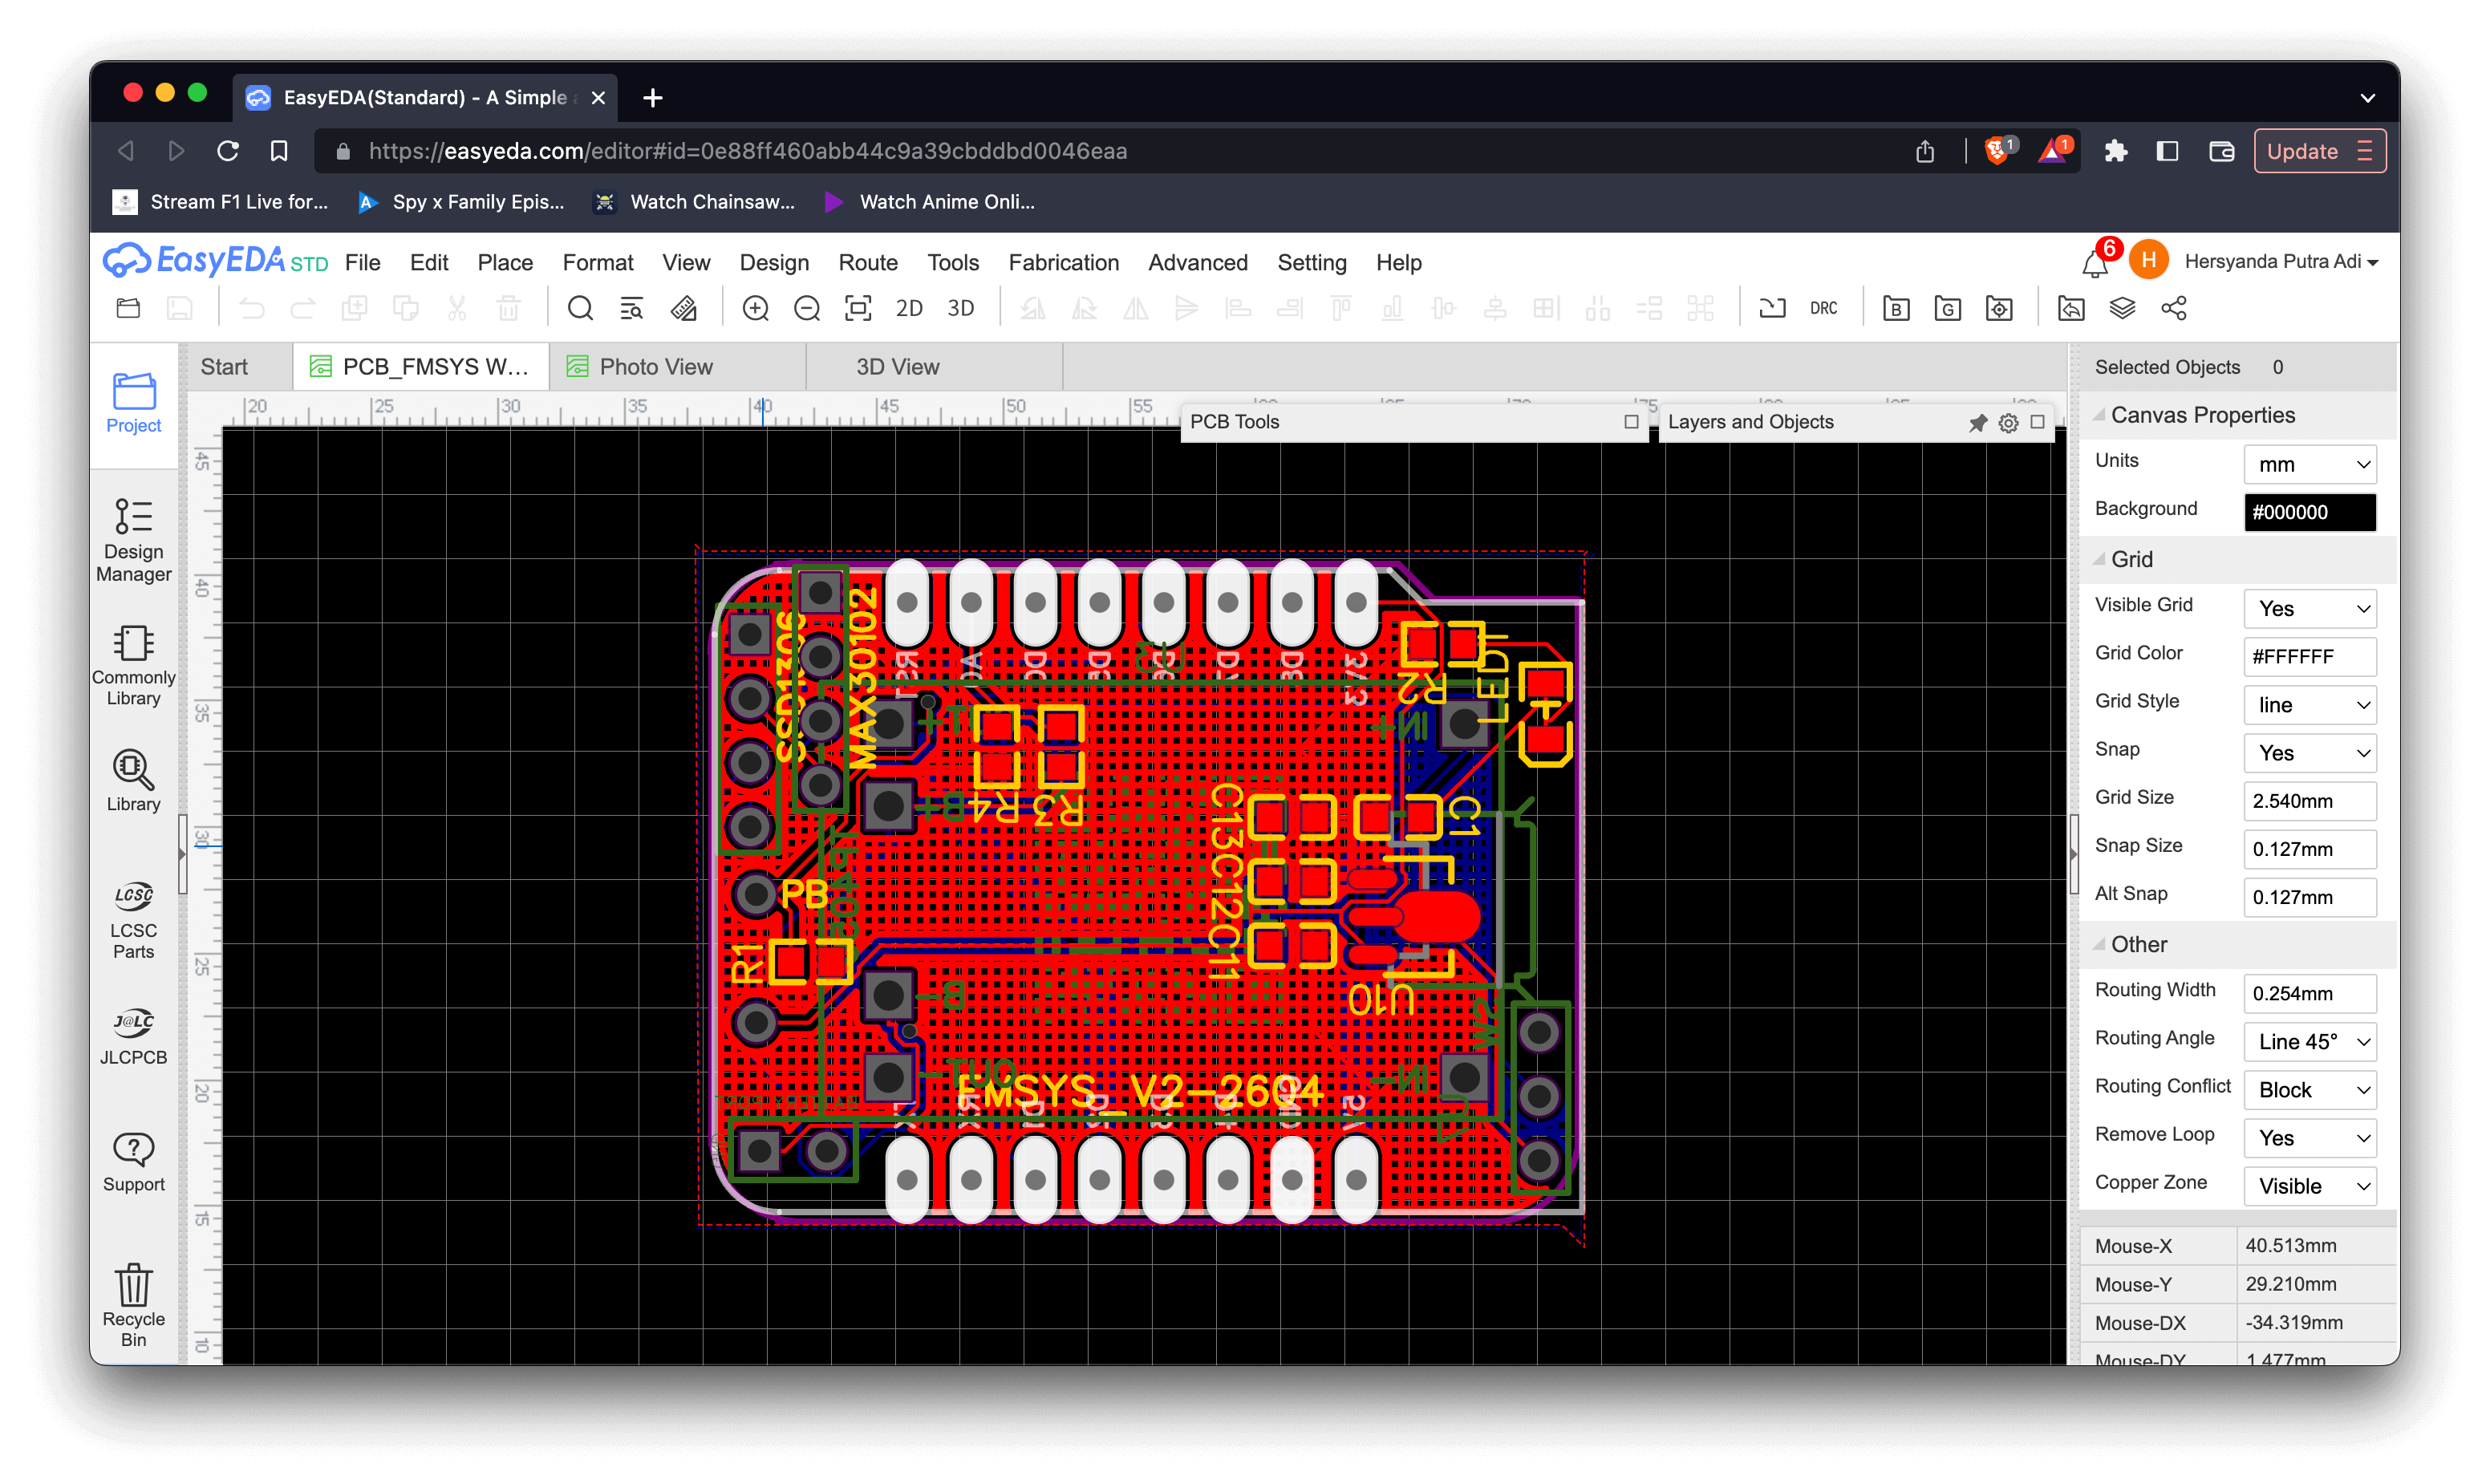Run the DRC check from toolbar
2490x1484 pixels.
[x=1823, y=308]
